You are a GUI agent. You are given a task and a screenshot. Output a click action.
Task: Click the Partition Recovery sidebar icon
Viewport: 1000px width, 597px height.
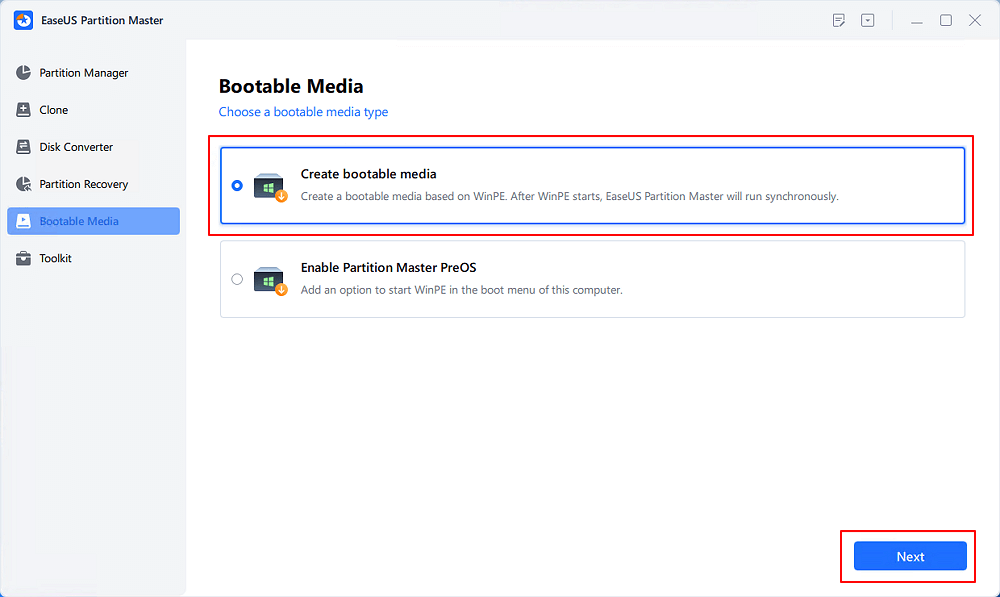point(23,184)
